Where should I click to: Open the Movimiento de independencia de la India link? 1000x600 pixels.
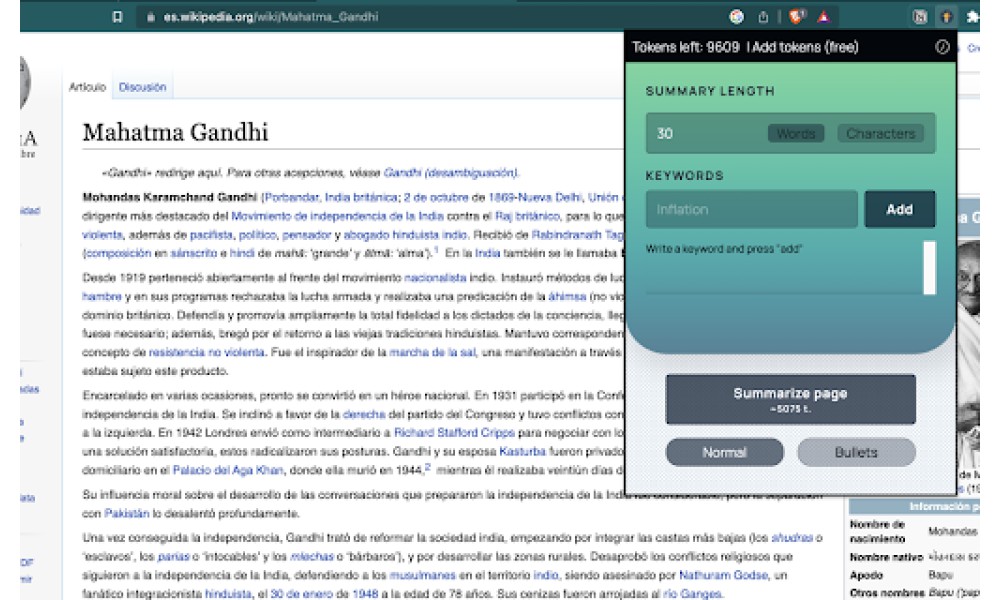[337, 216]
